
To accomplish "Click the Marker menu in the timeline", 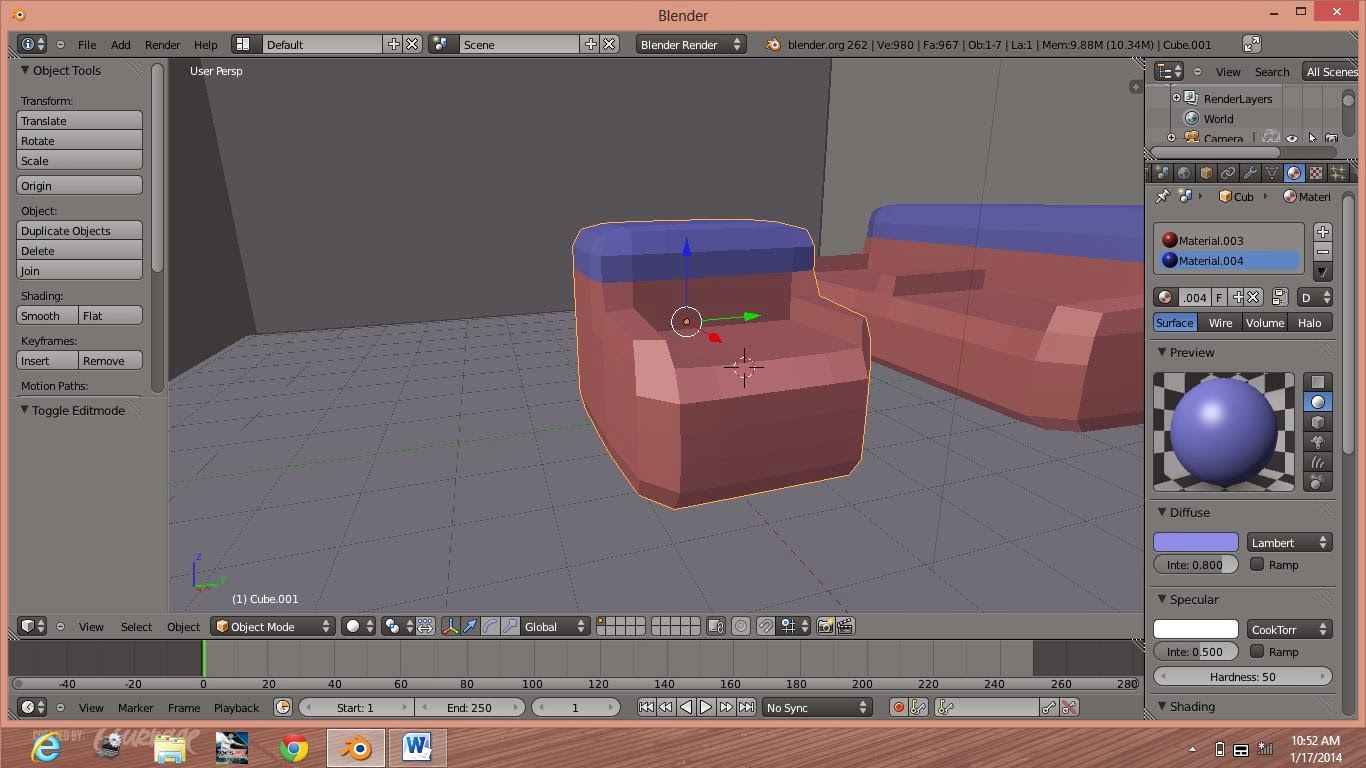I will (x=135, y=707).
